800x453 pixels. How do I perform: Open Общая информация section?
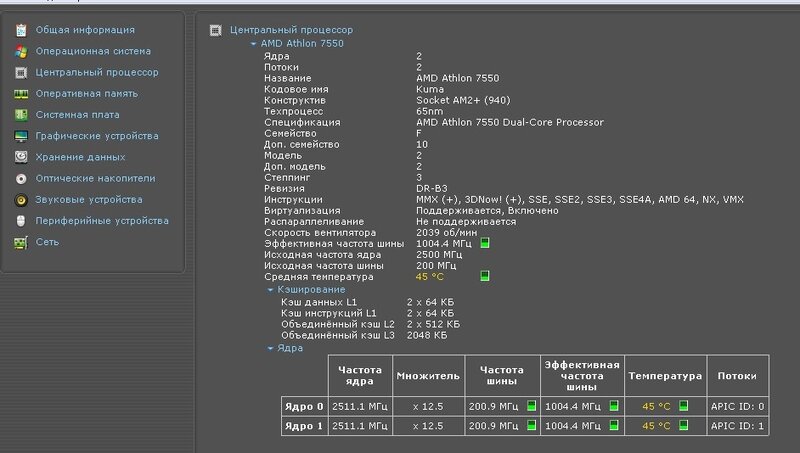(x=85, y=30)
